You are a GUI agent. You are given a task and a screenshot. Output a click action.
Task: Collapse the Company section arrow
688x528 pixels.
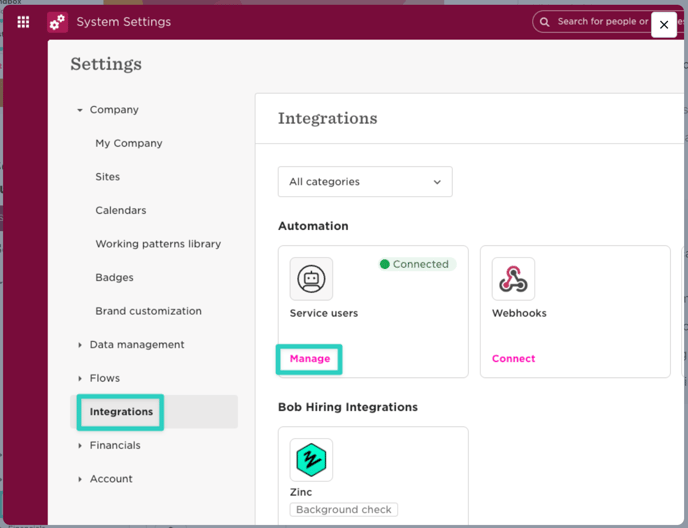[80, 110]
